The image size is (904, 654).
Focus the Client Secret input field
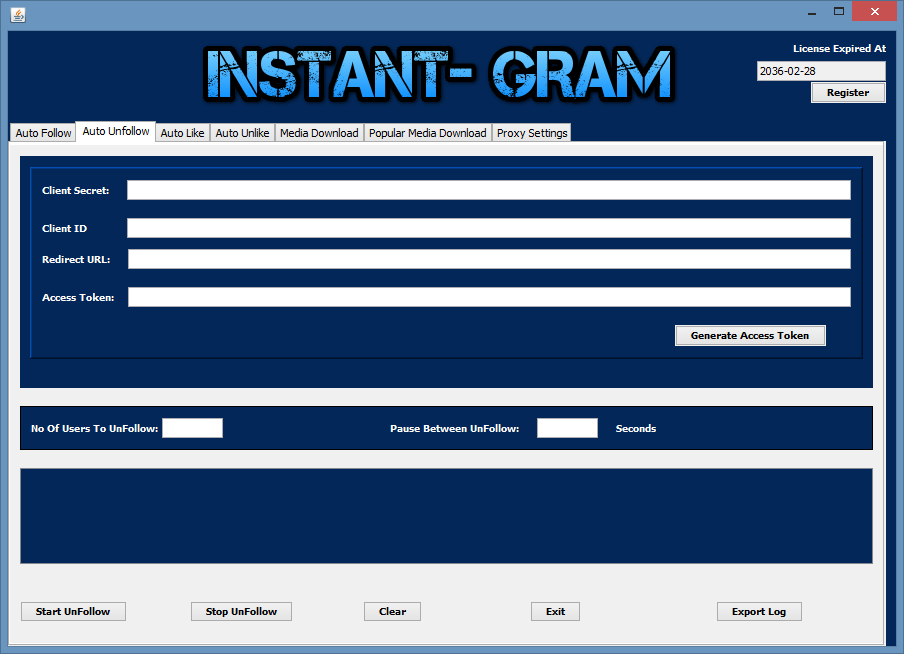[x=488, y=190]
